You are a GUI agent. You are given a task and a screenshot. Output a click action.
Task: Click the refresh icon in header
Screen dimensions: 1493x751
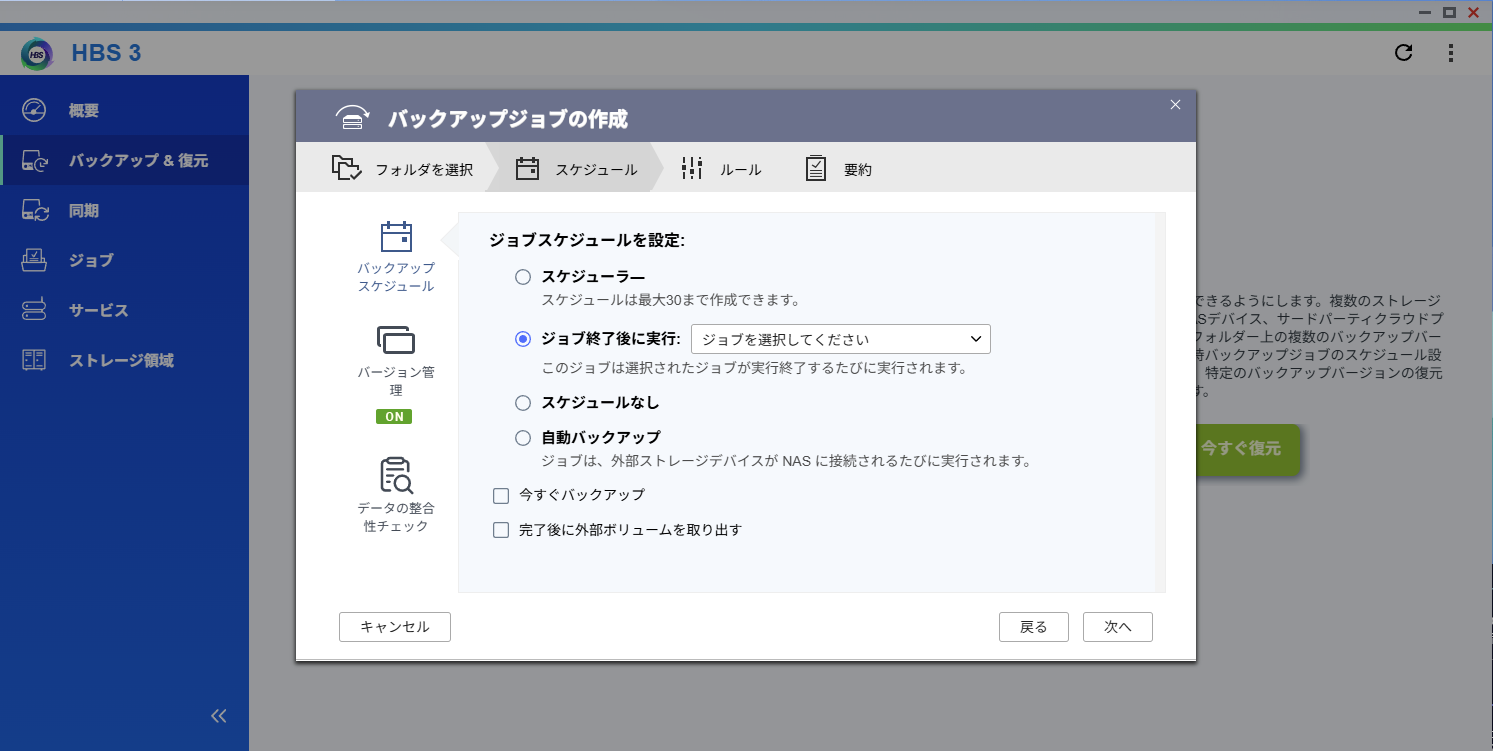[1403, 53]
